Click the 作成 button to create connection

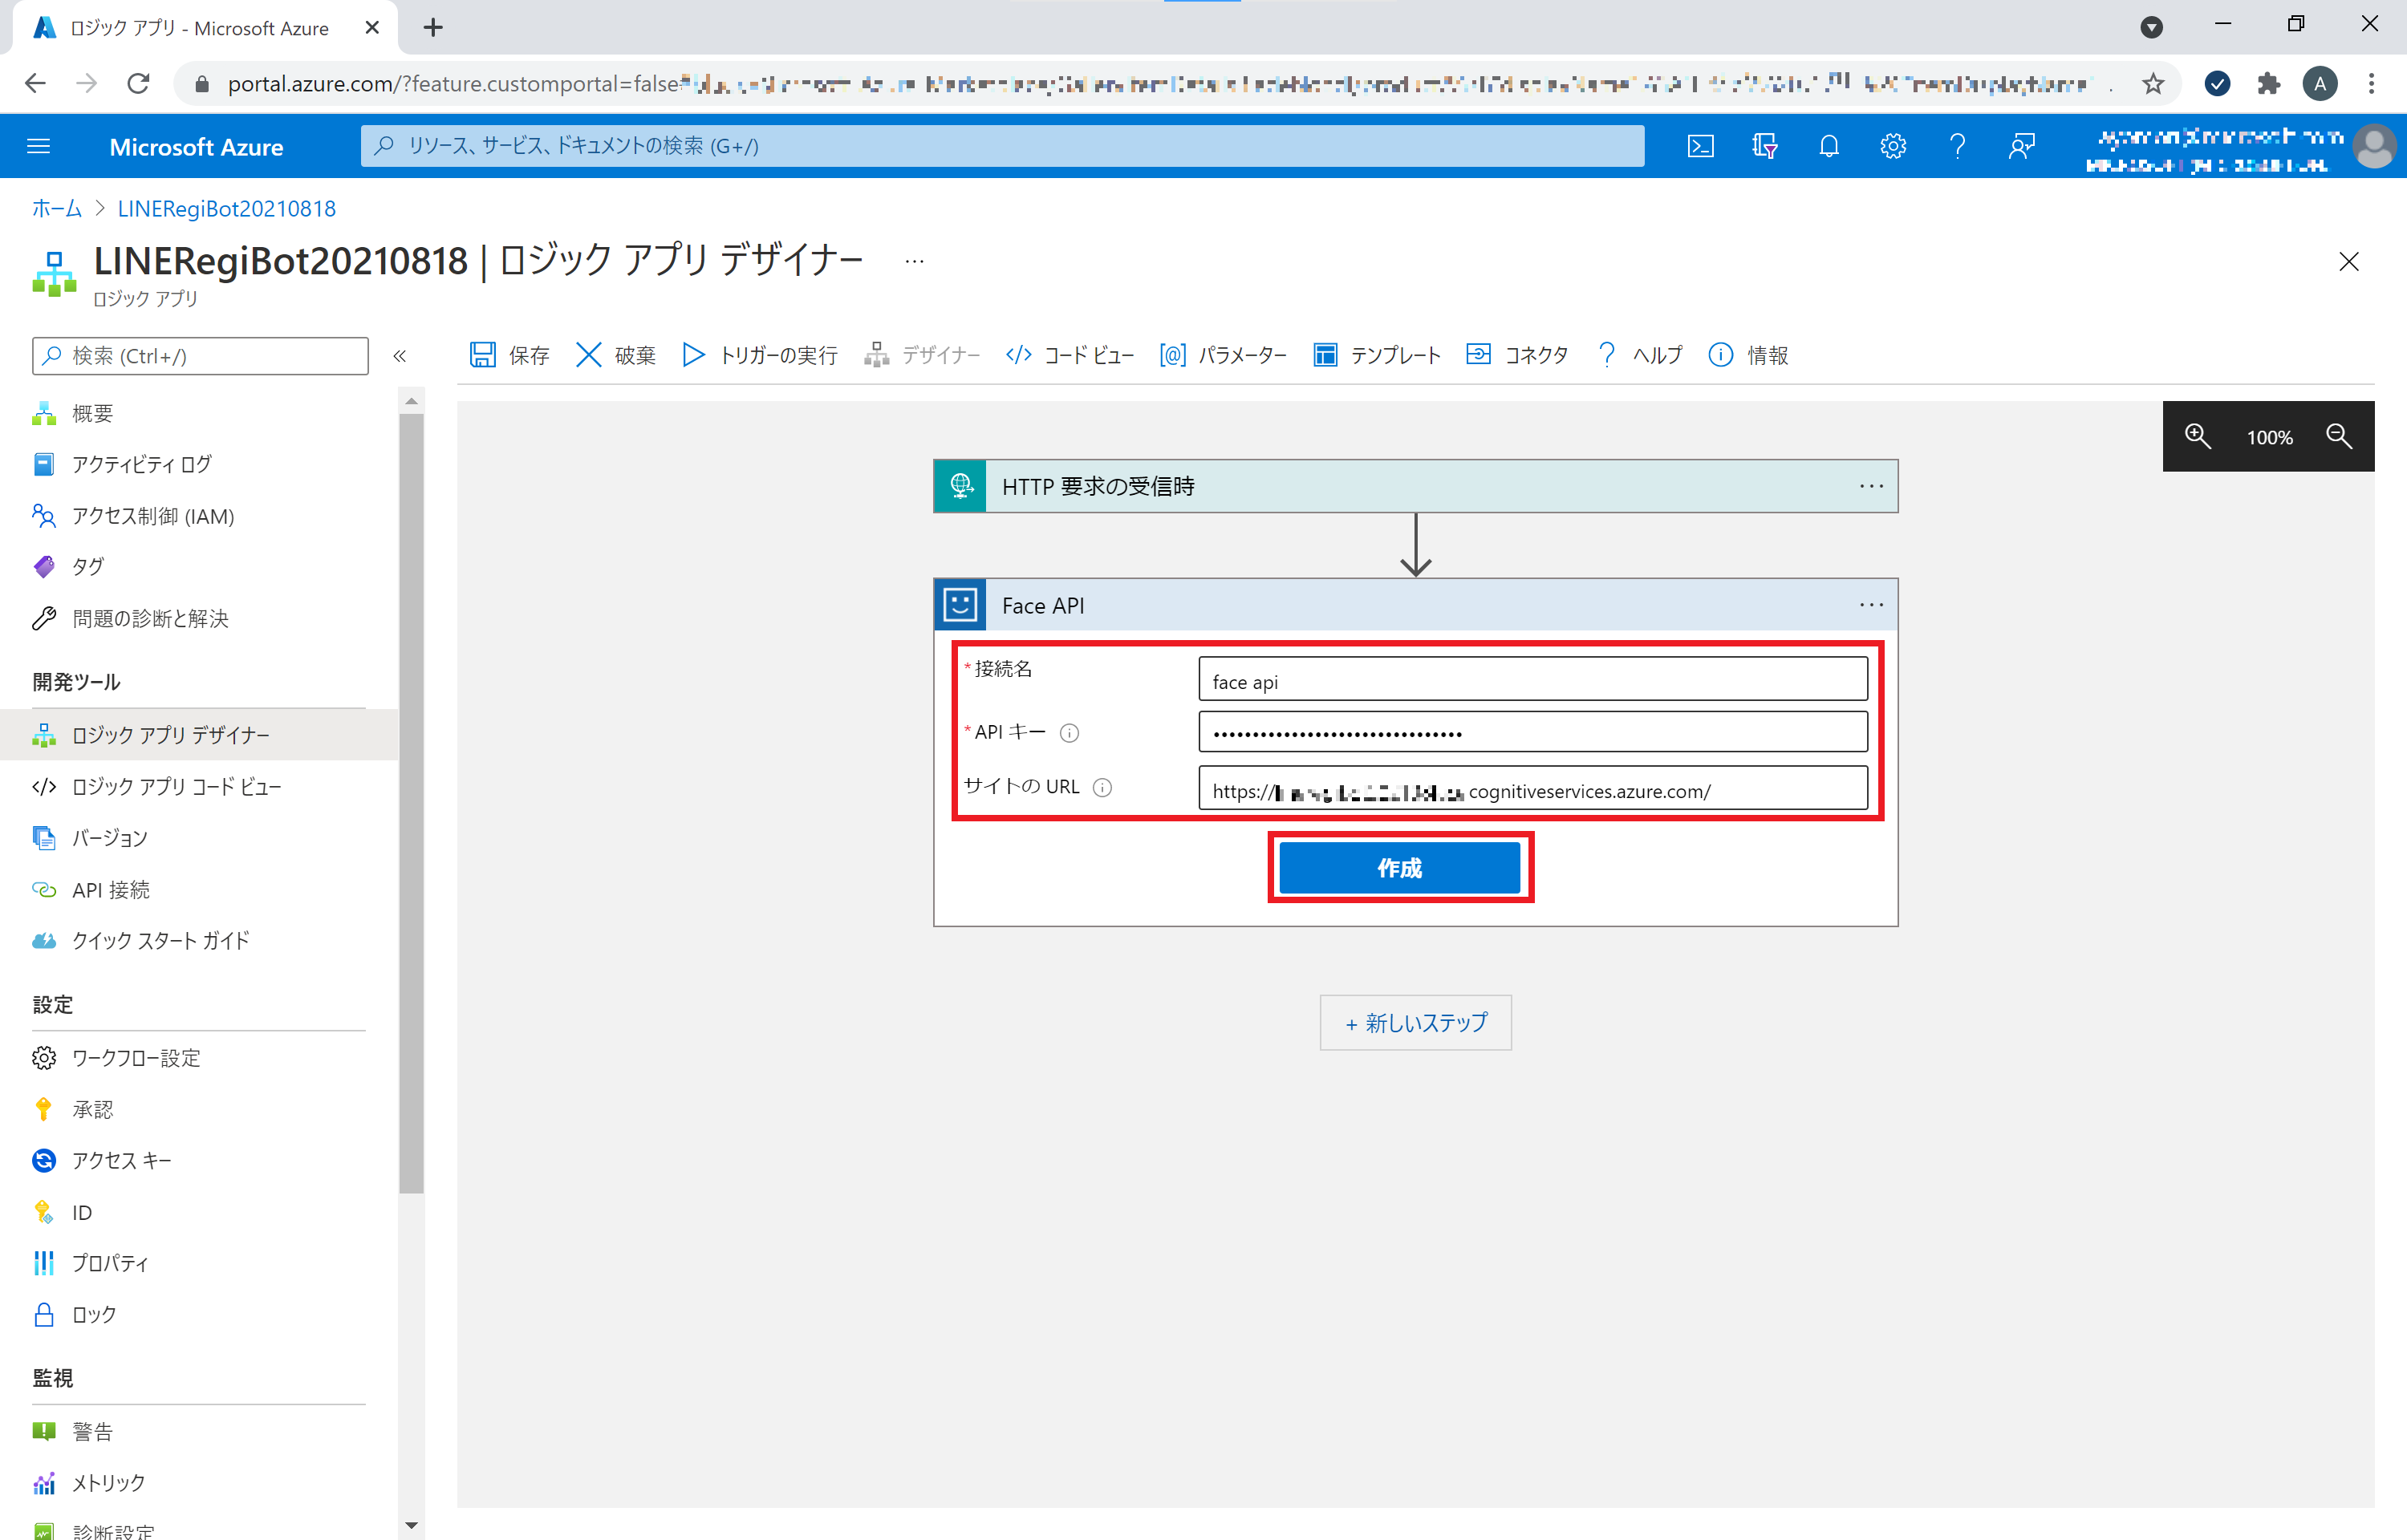click(x=1399, y=867)
